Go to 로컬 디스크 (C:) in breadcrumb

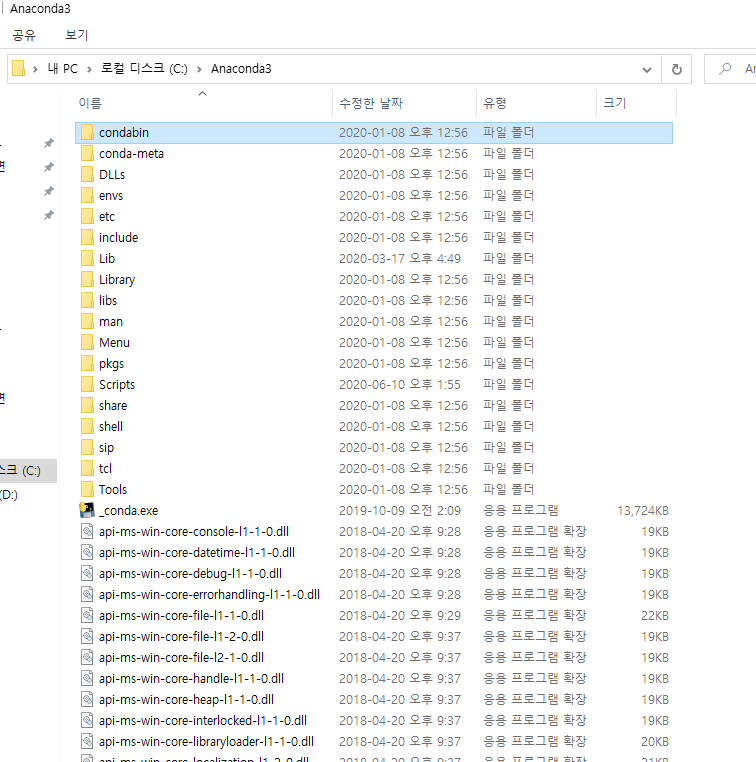tap(144, 69)
